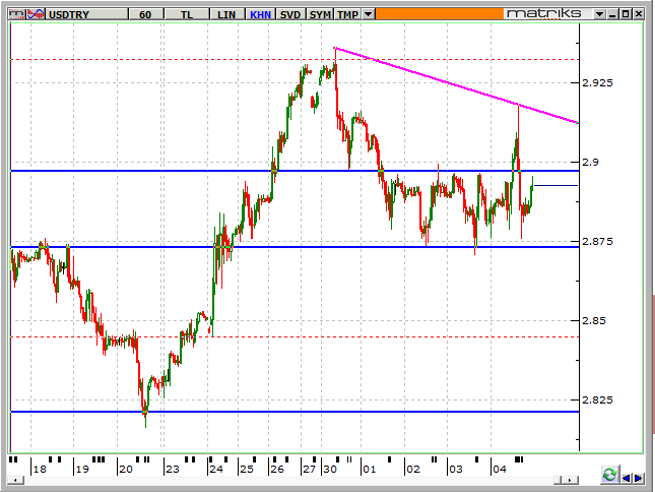Click the chart type wave icon
This screenshot has height=492, width=655.
click(36, 14)
